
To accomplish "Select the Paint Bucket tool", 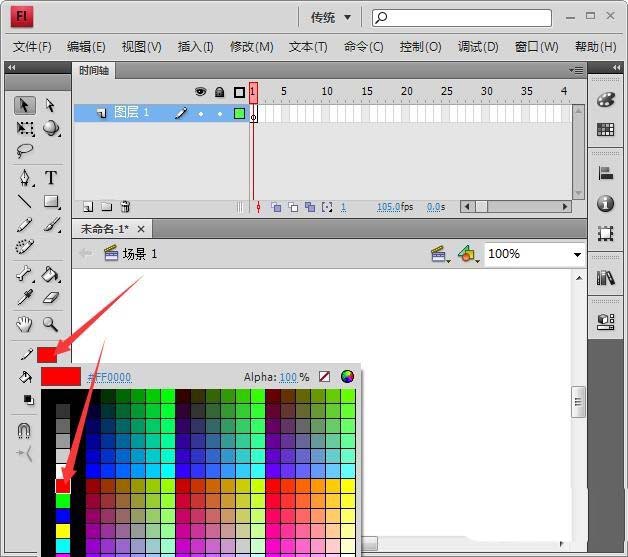I will tap(51, 274).
